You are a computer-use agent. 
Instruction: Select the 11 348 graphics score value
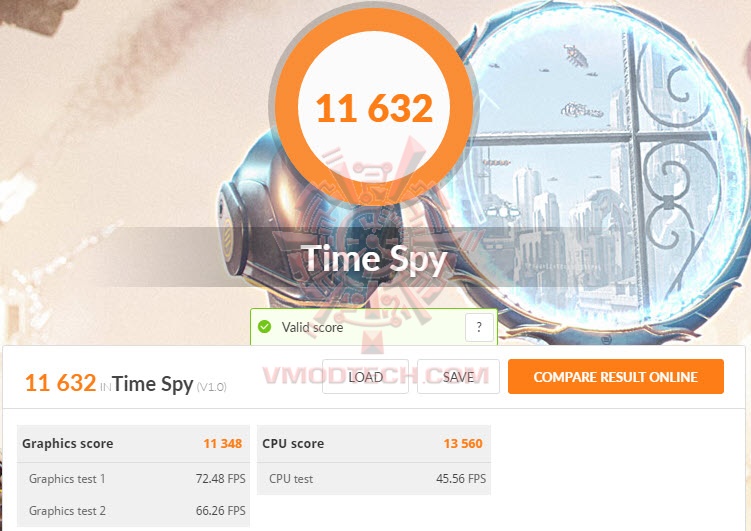[x=224, y=443]
